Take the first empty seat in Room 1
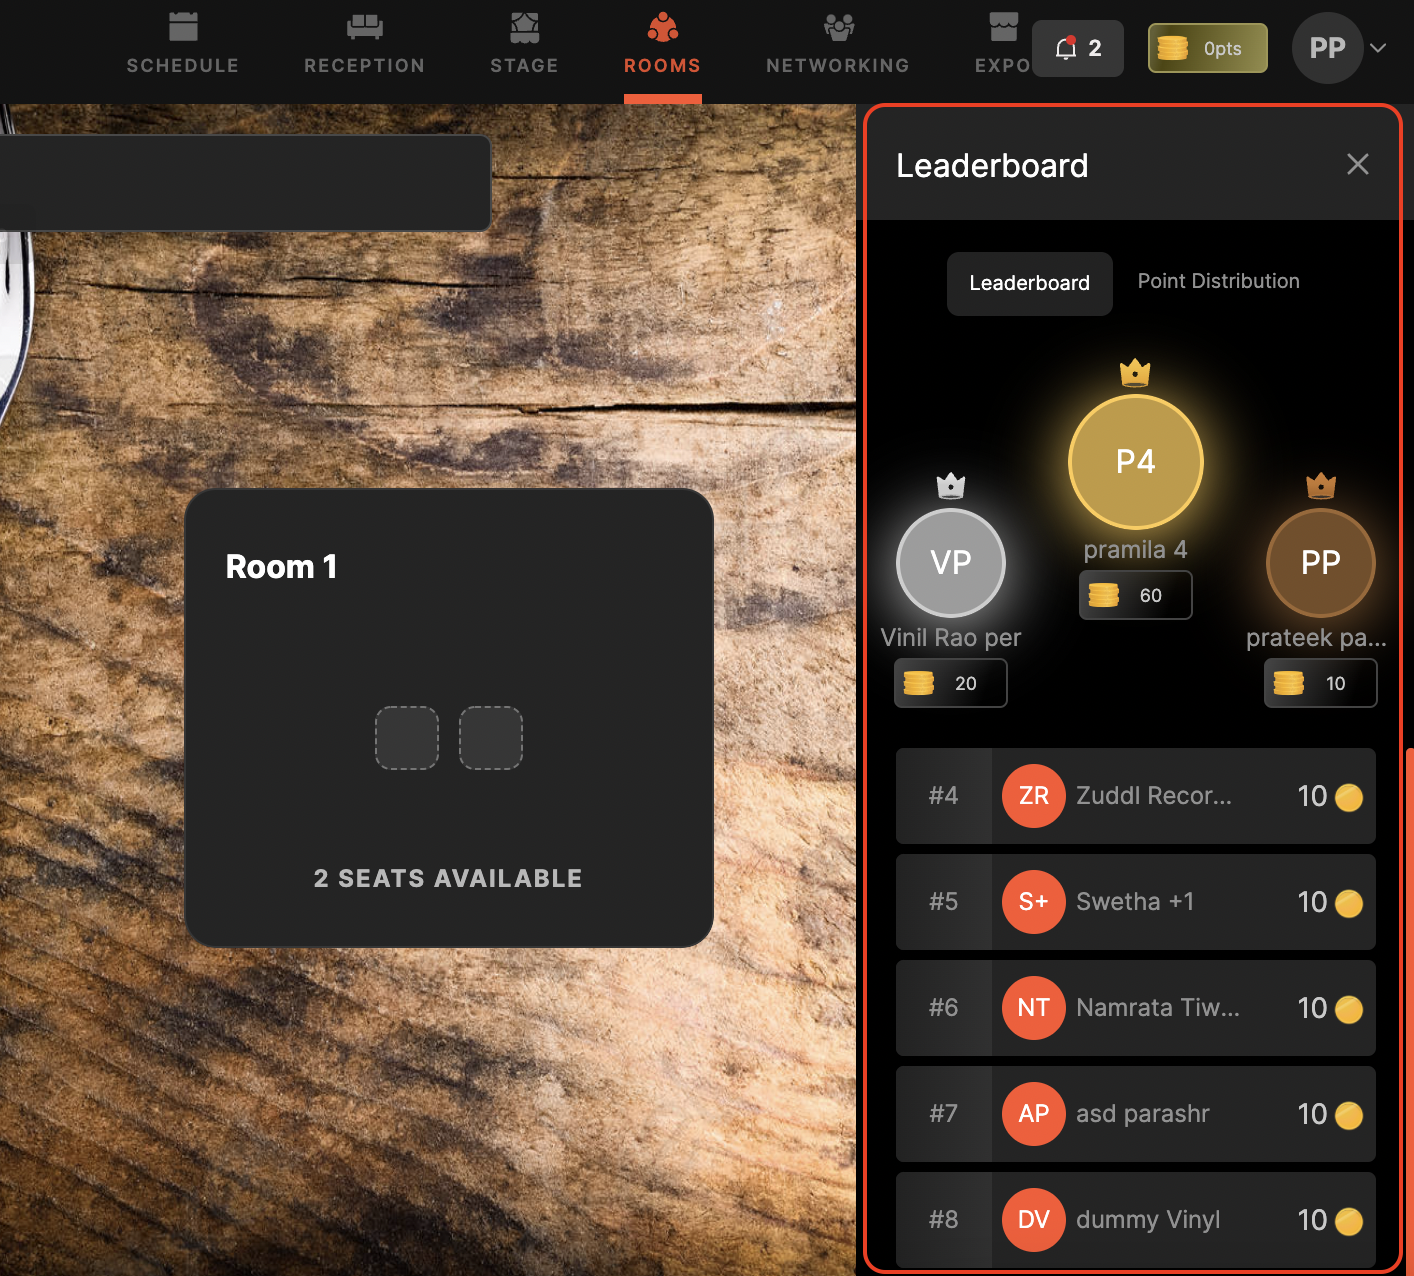Viewport: 1414px width, 1276px height. (x=407, y=738)
